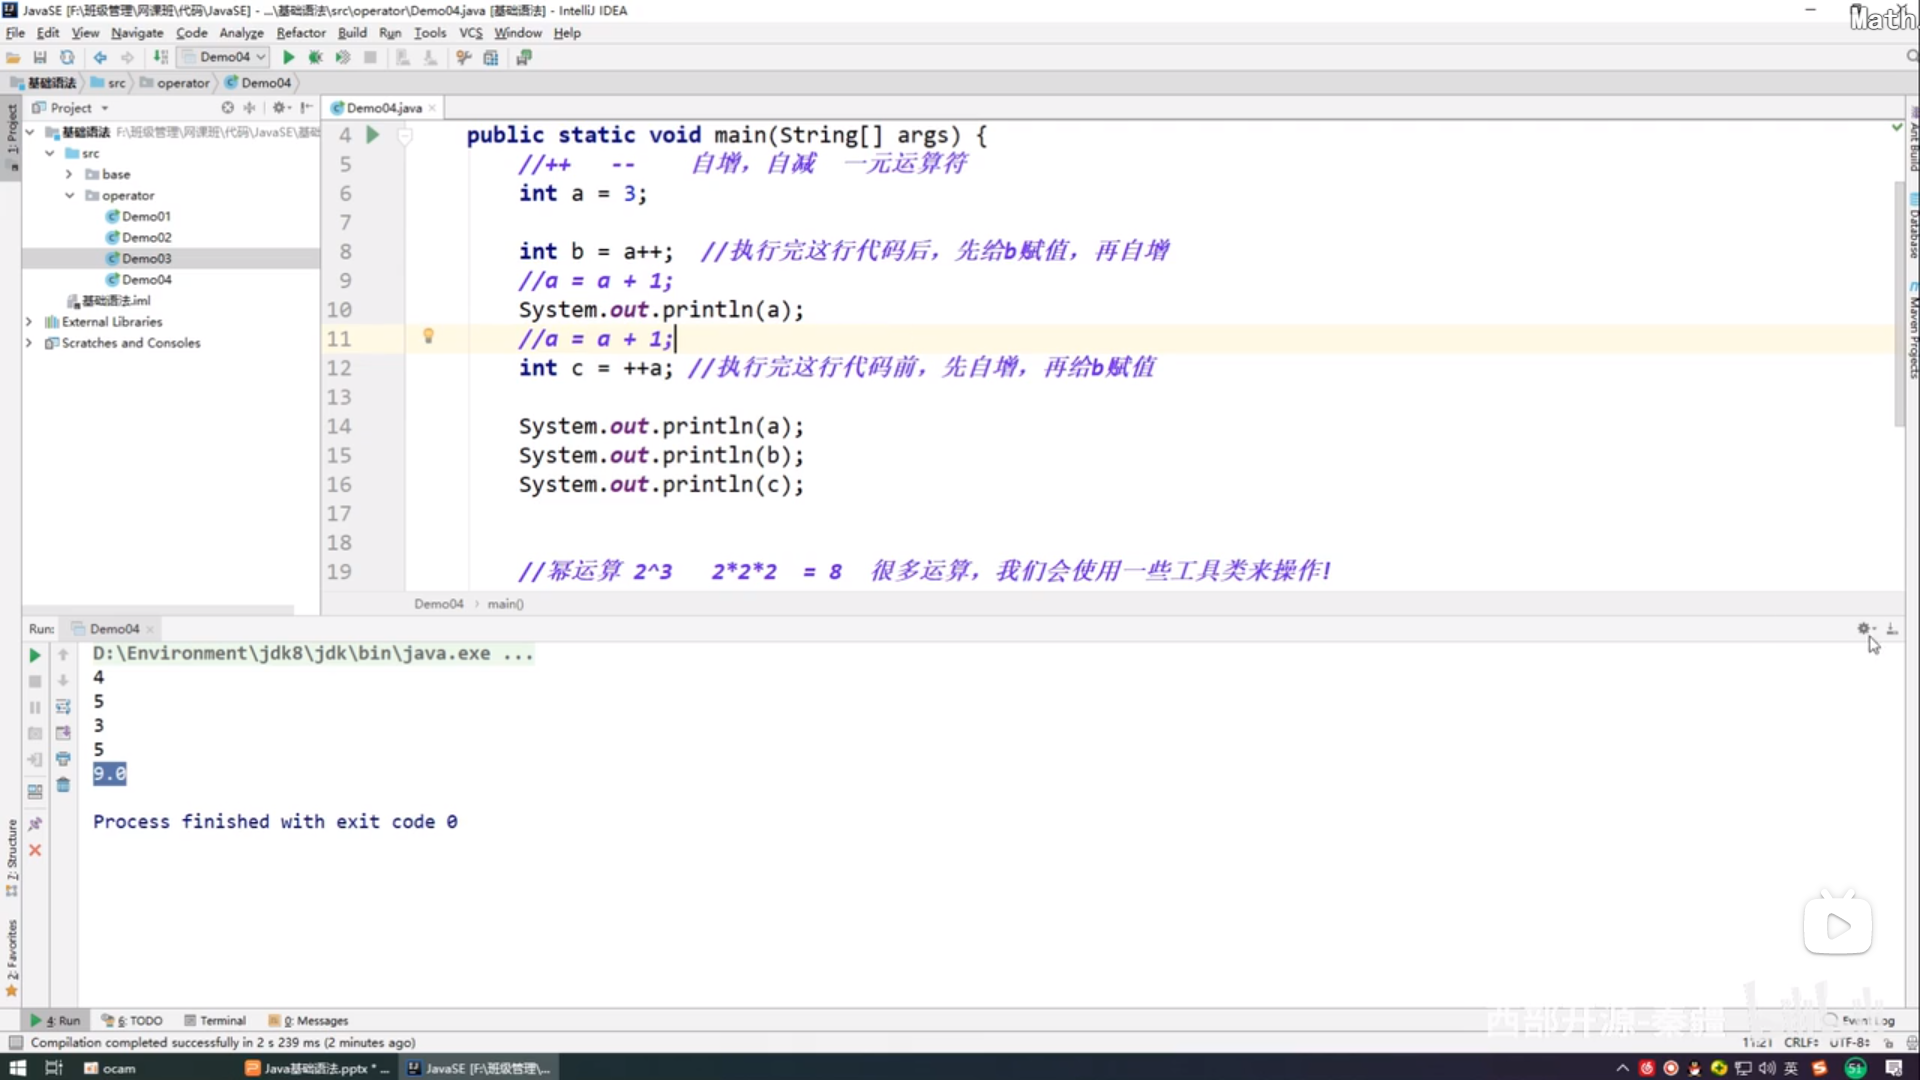The width and height of the screenshot is (1920, 1080).
Task: Toggle pin tab in the Run panel
Action: tap(35, 824)
